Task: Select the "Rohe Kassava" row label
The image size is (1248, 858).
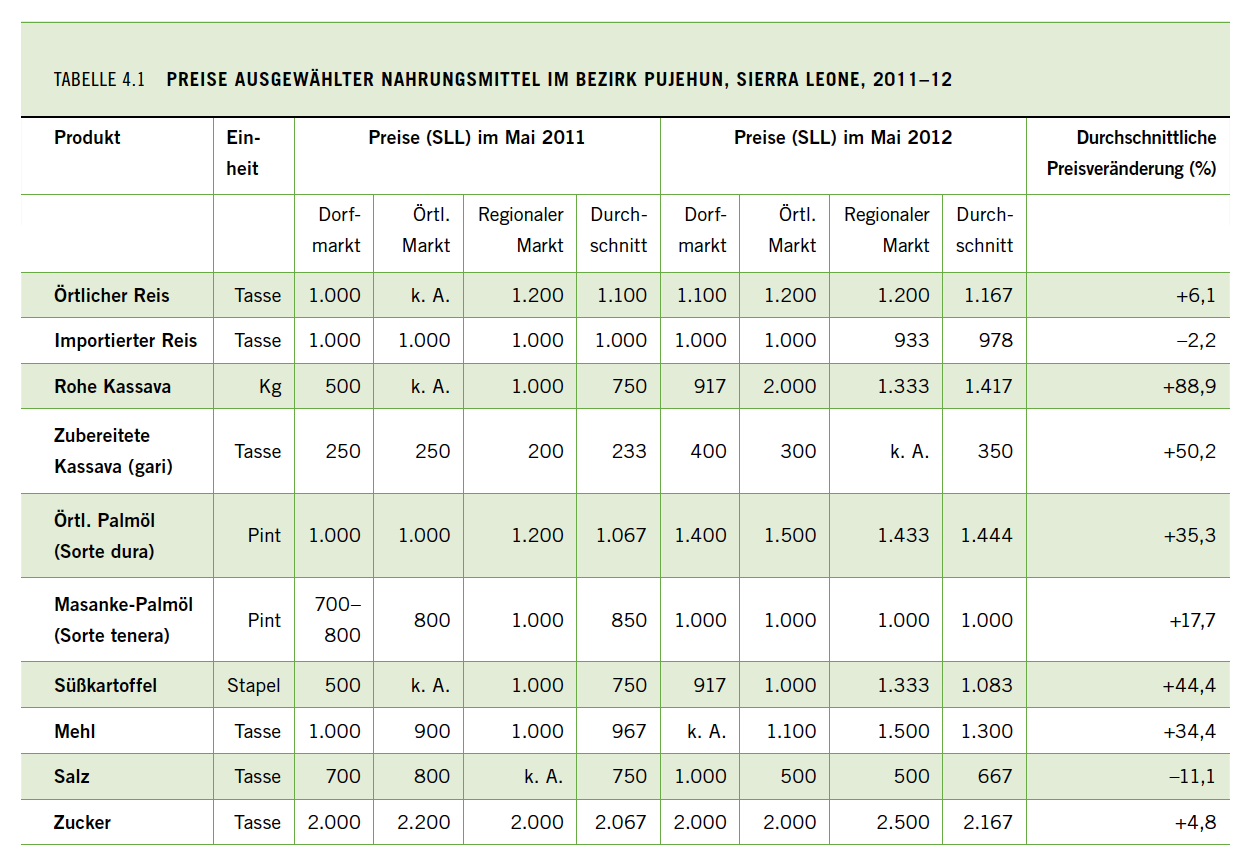Action: 112,386
